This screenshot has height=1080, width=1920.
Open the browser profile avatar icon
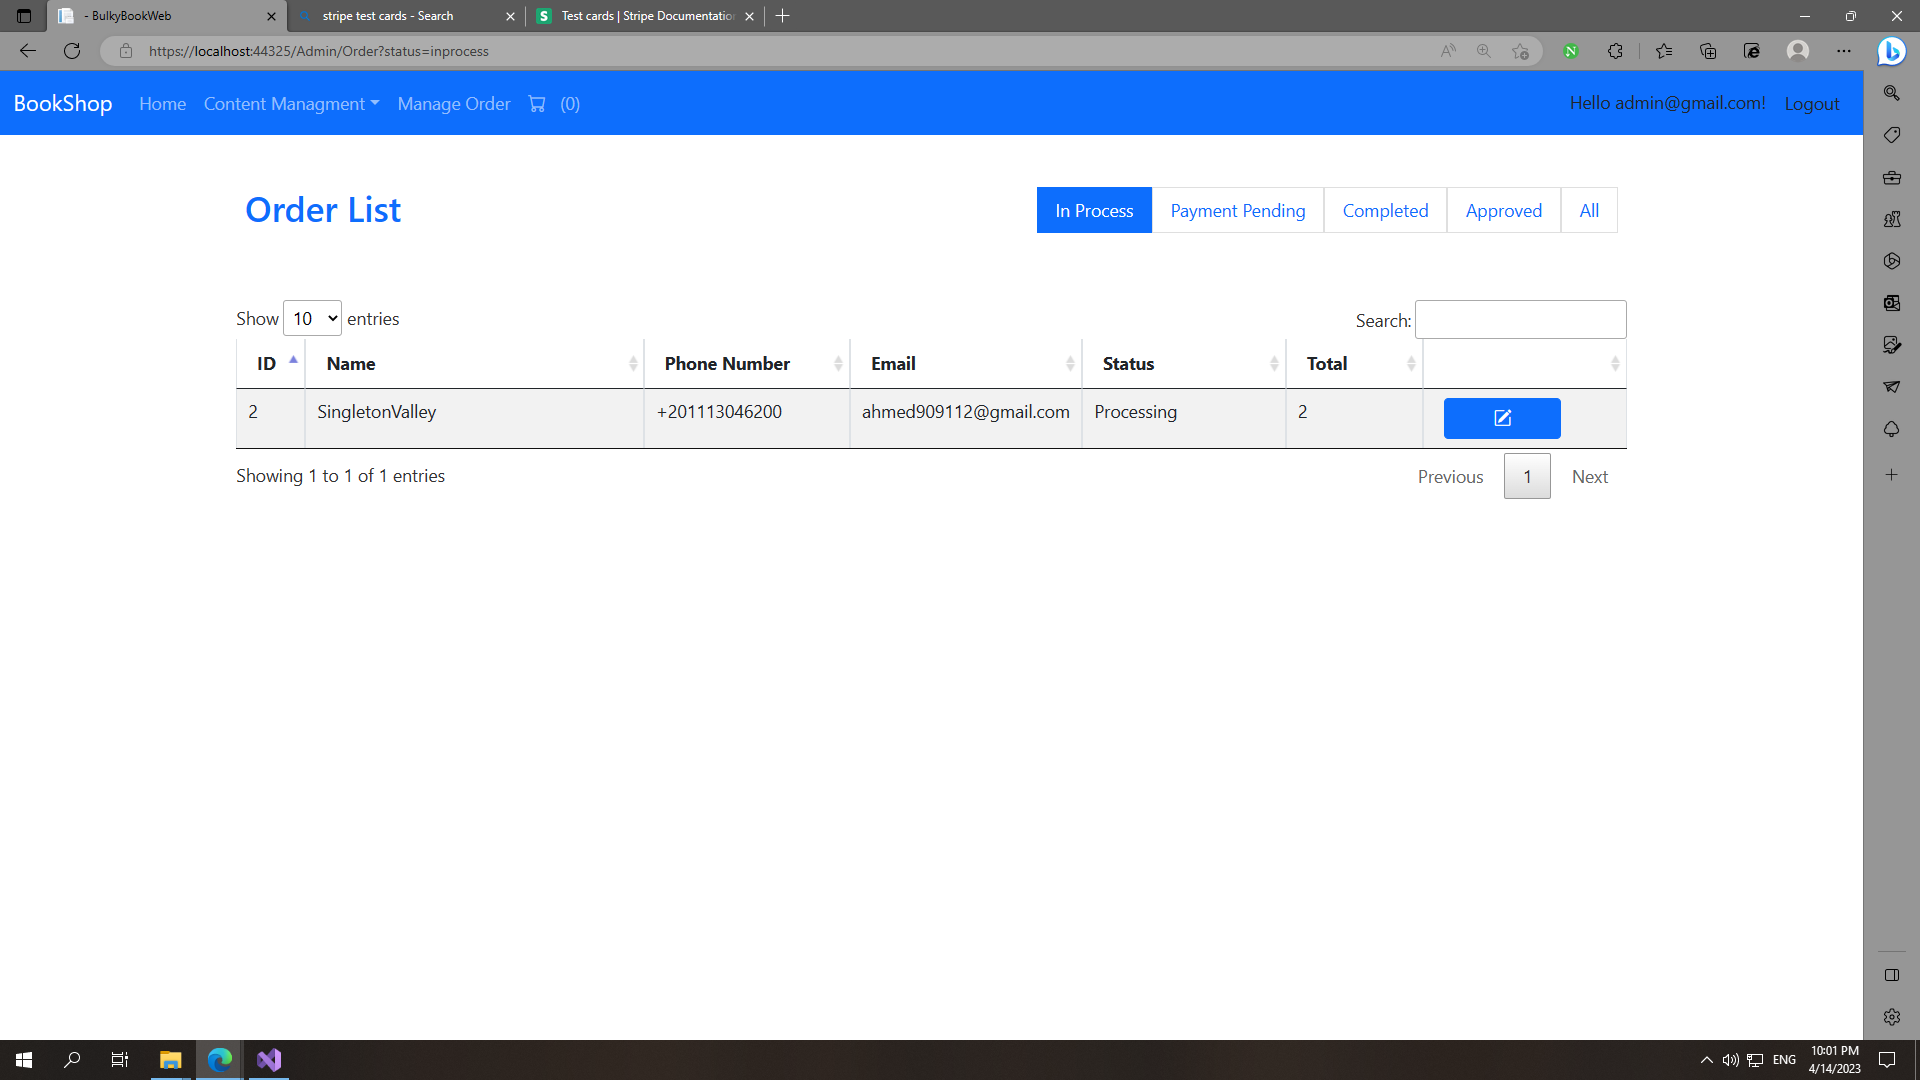point(1798,51)
